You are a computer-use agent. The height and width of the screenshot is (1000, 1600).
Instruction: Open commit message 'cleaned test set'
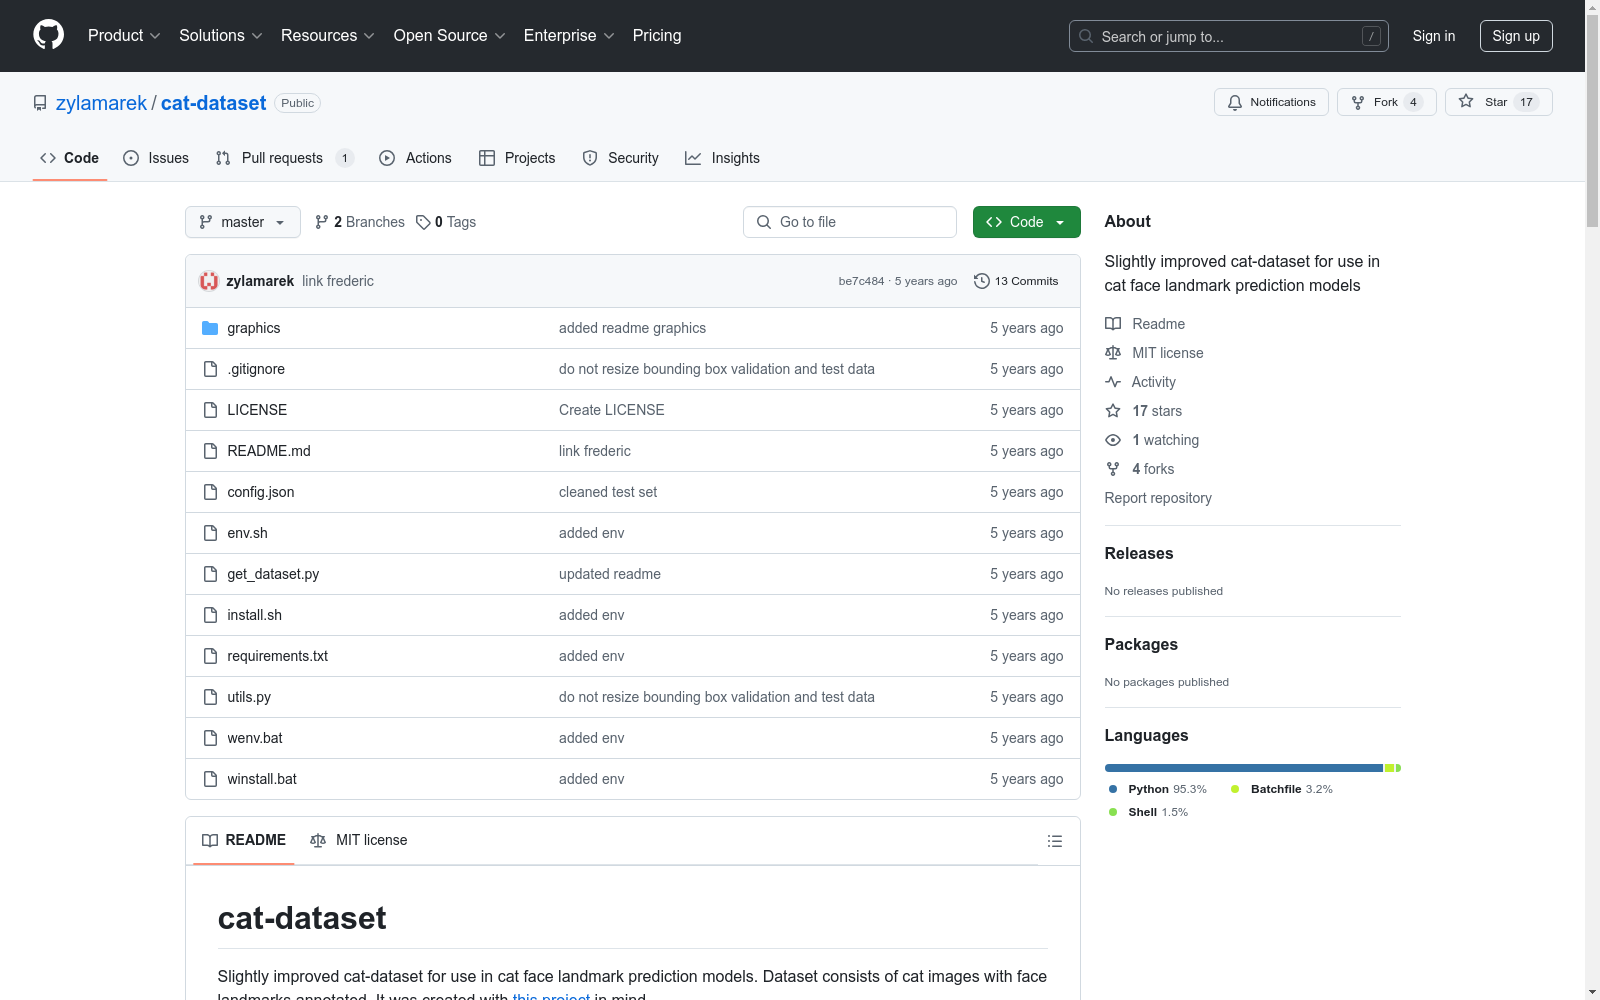point(608,492)
